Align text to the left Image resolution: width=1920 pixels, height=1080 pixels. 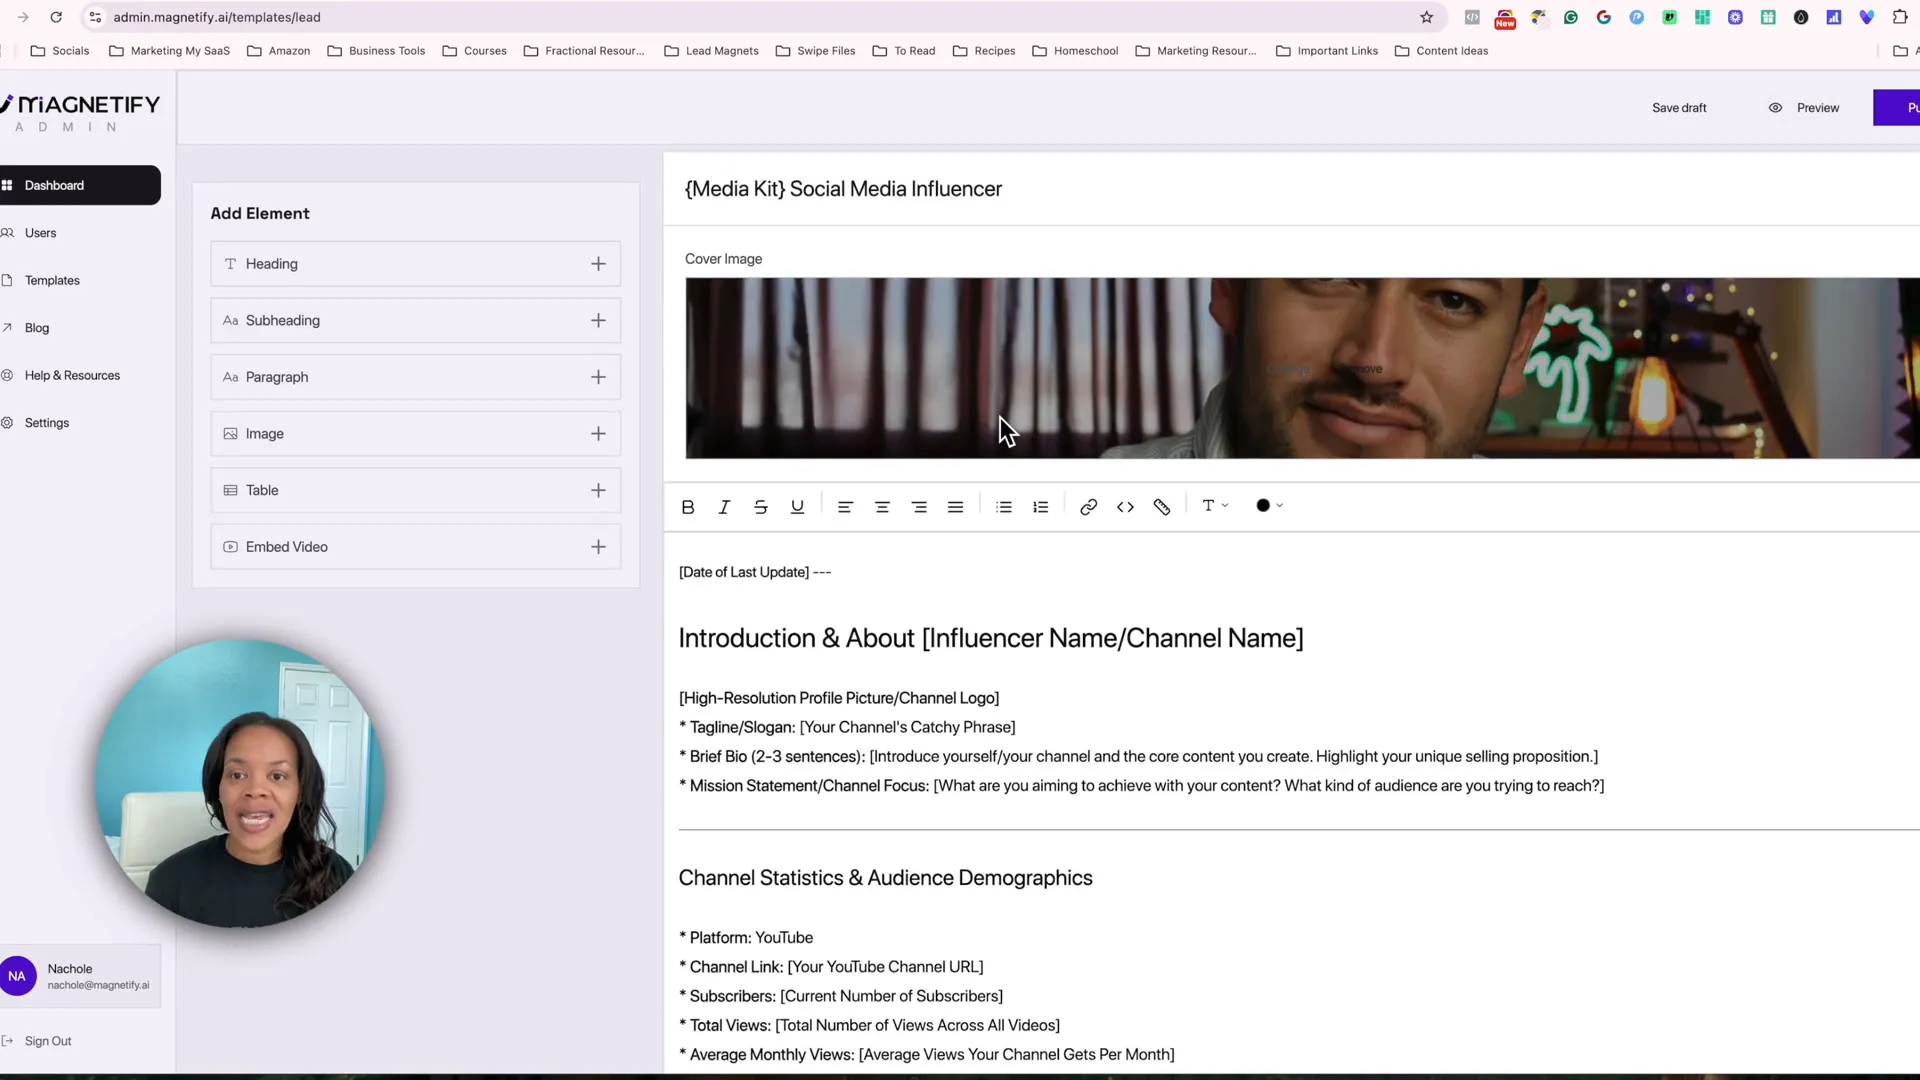pos(845,507)
